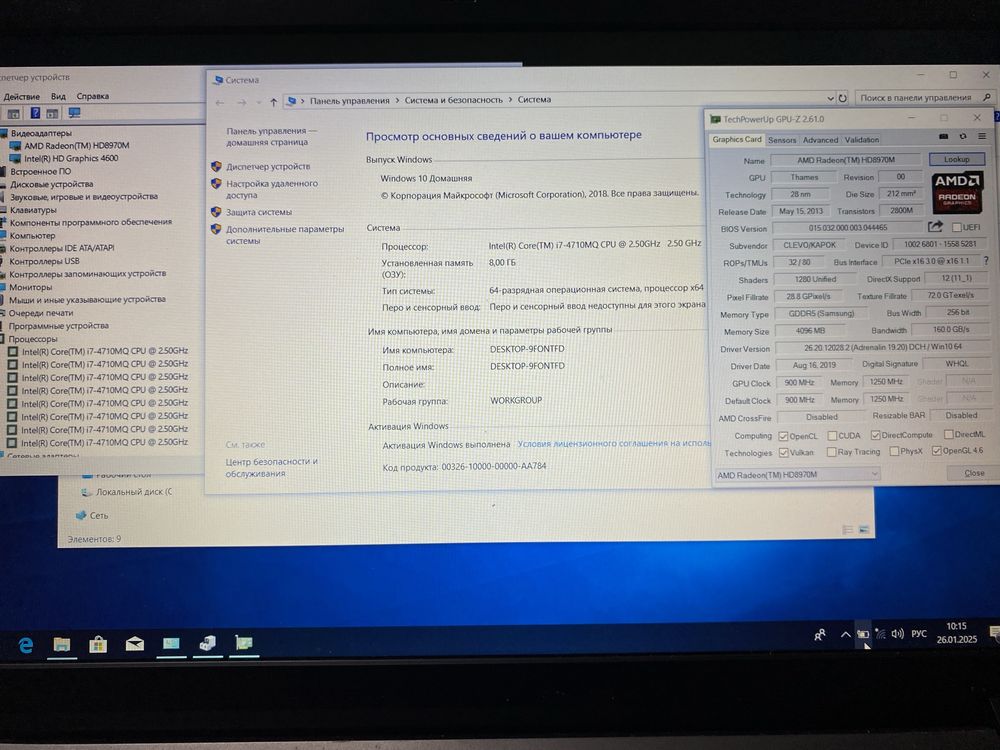This screenshot has width=1000, height=750.
Task: Toggle the OpenCL checkbox
Action: click(x=783, y=436)
